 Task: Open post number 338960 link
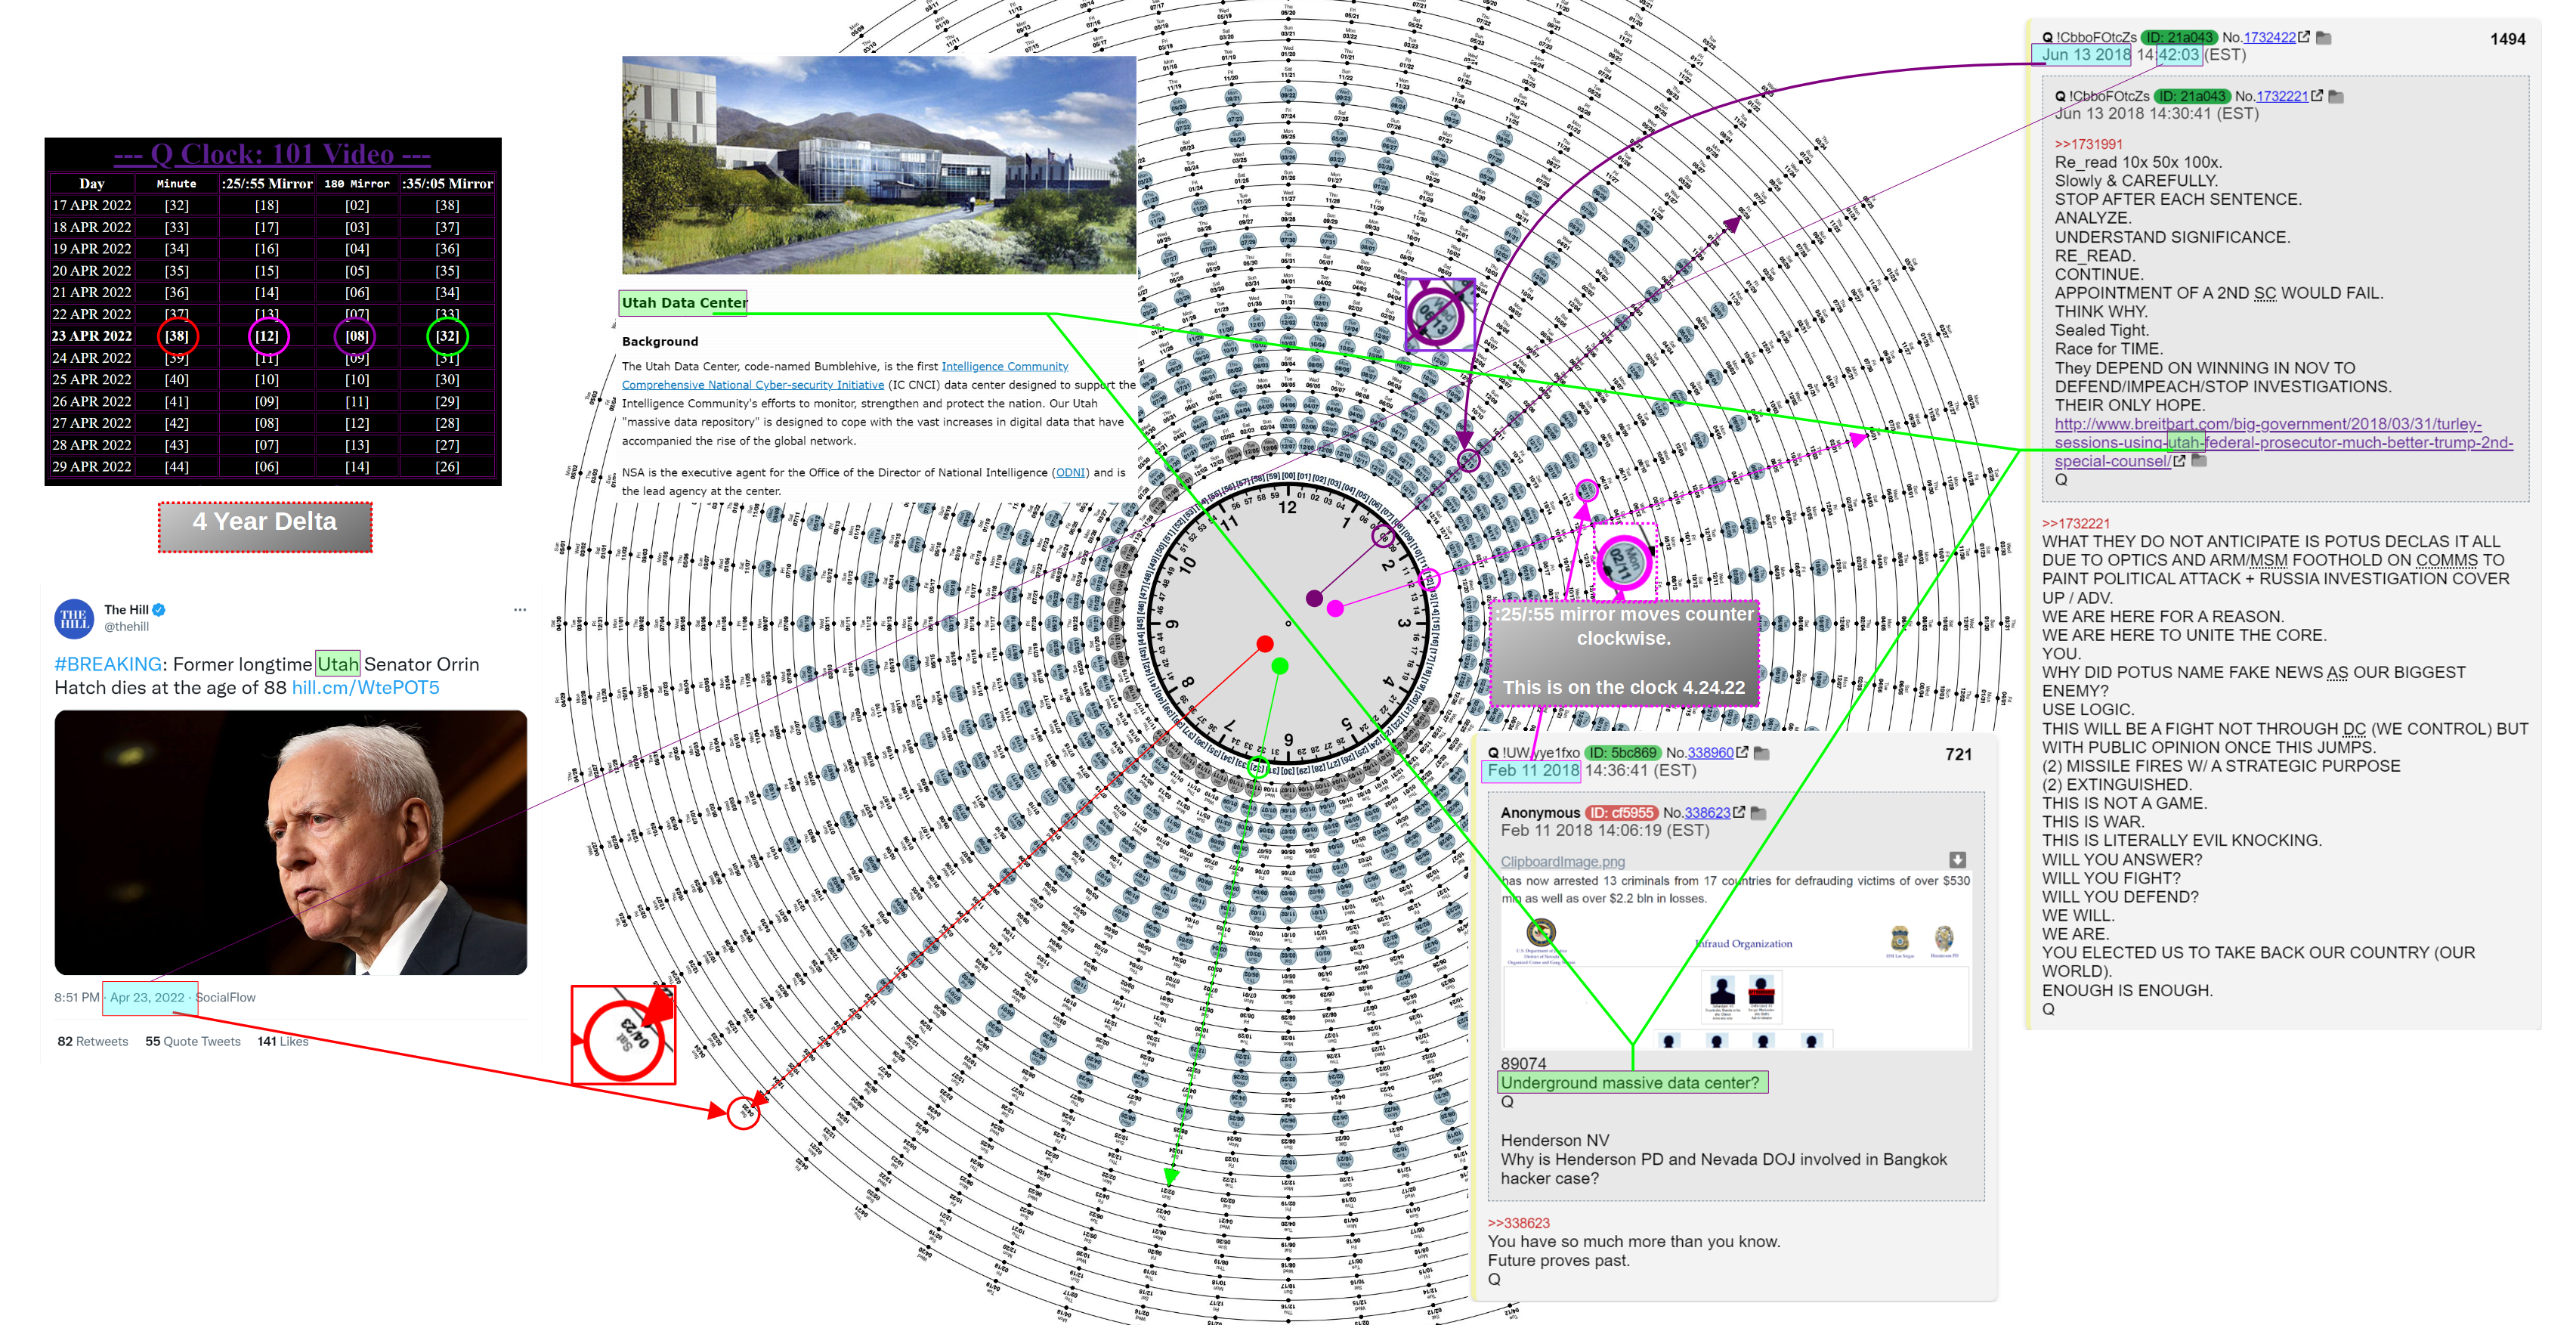pyautogui.click(x=1710, y=753)
